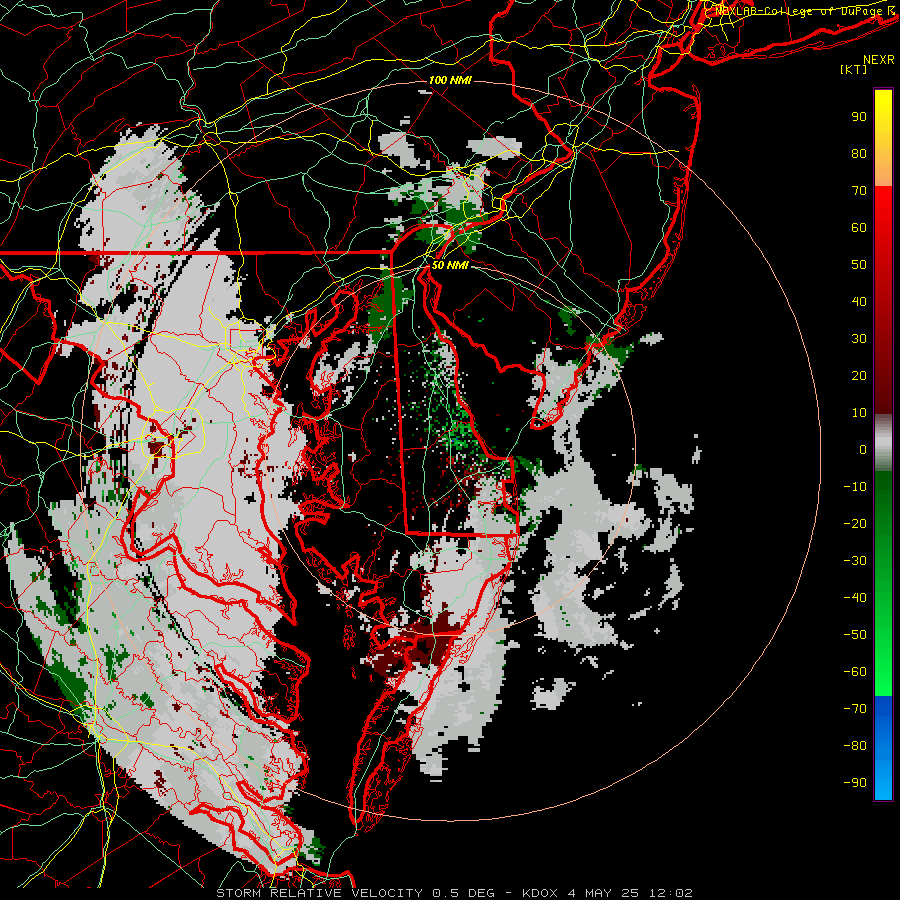The height and width of the screenshot is (900, 900).
Task: Click the 70 value on velocity scale
Action: (x=859, y=191)
